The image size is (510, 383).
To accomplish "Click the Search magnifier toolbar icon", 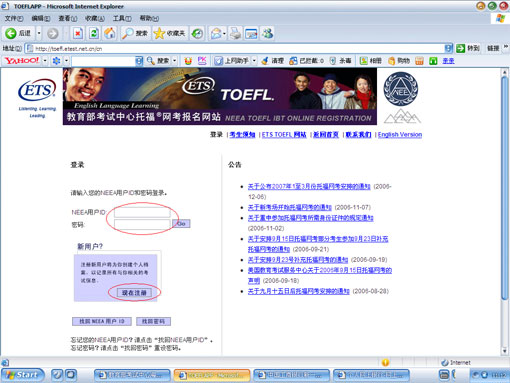I will click(x=127, y=33).
